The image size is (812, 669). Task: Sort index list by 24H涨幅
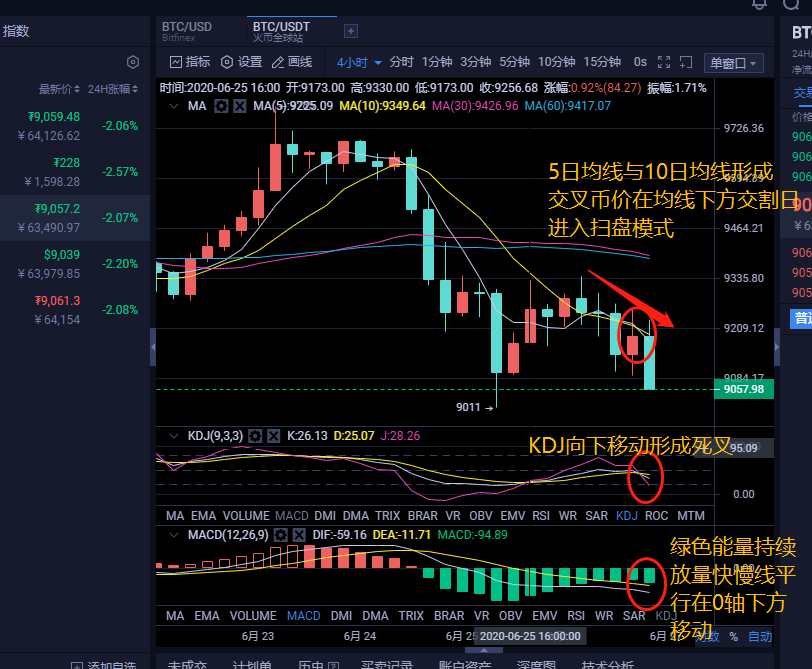(x=118, y=88)
